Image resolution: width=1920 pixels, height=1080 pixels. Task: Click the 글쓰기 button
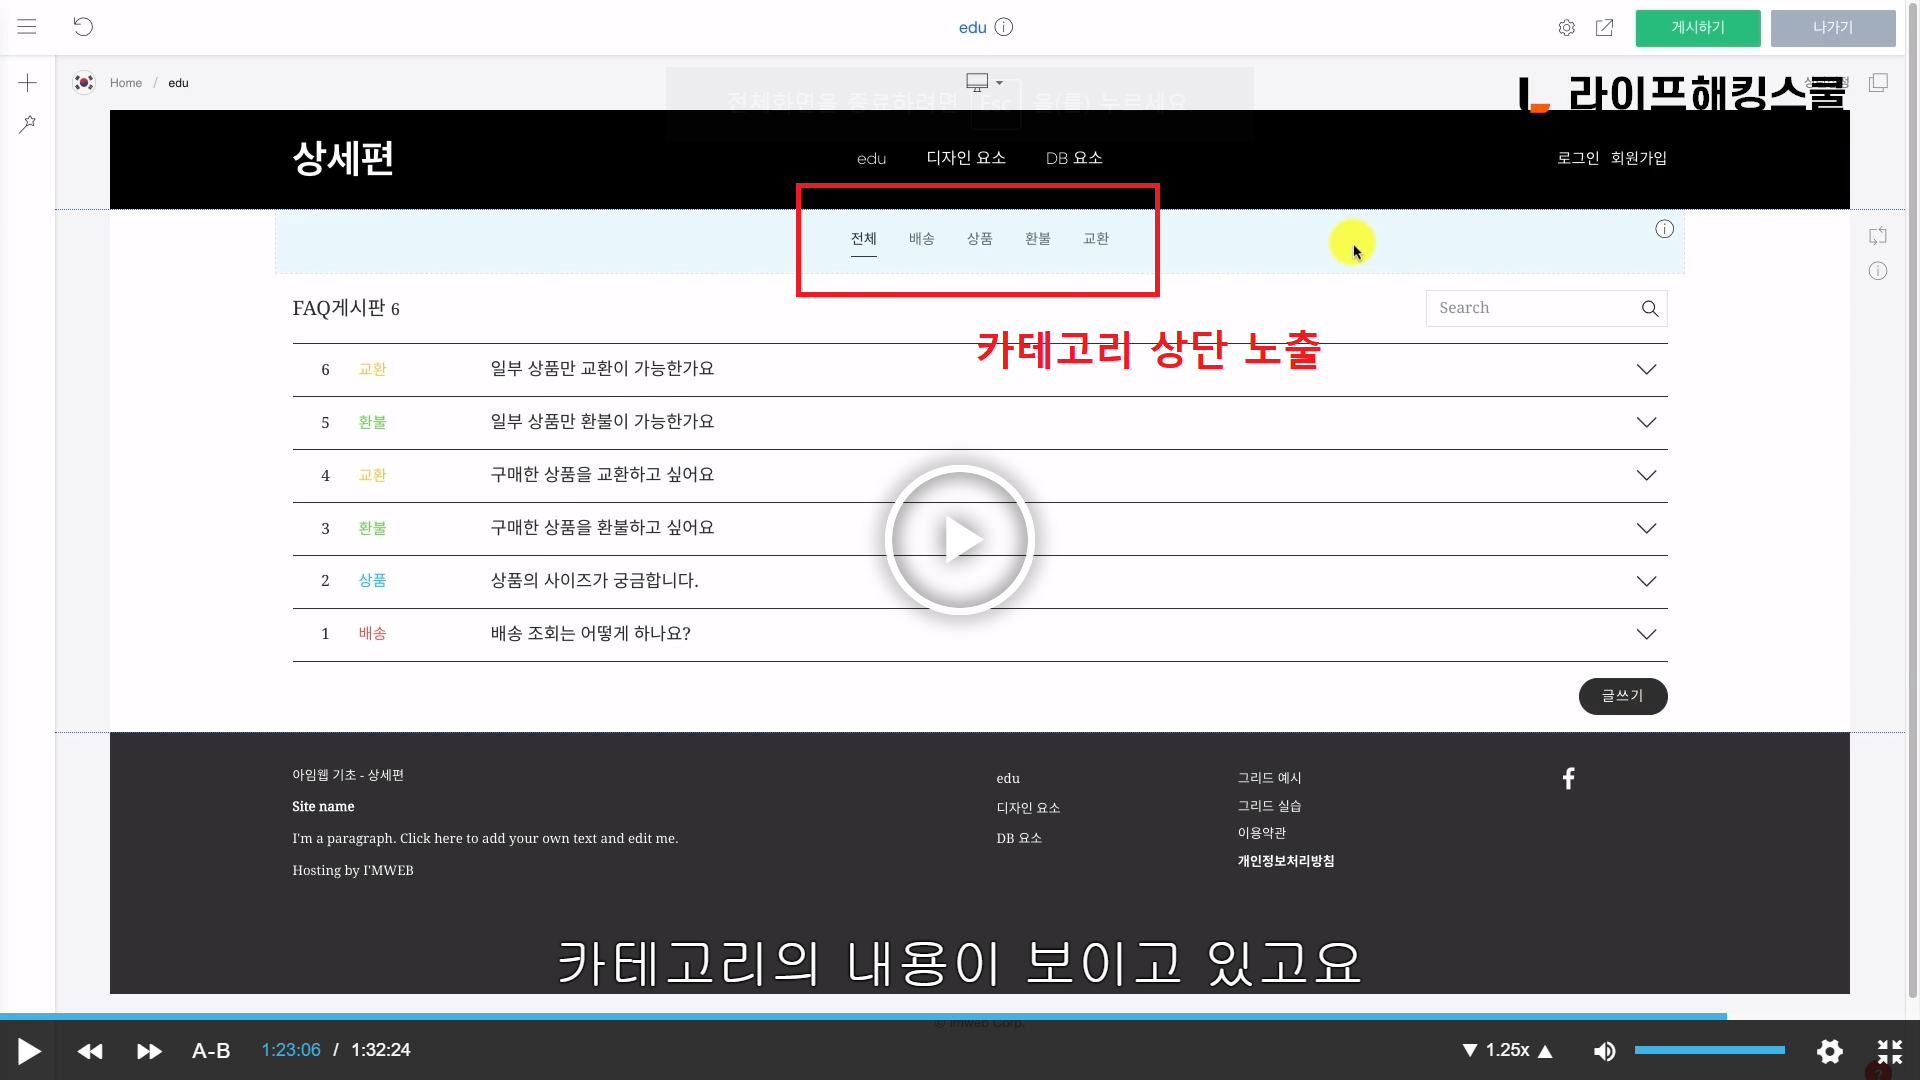pos(1622,696)
